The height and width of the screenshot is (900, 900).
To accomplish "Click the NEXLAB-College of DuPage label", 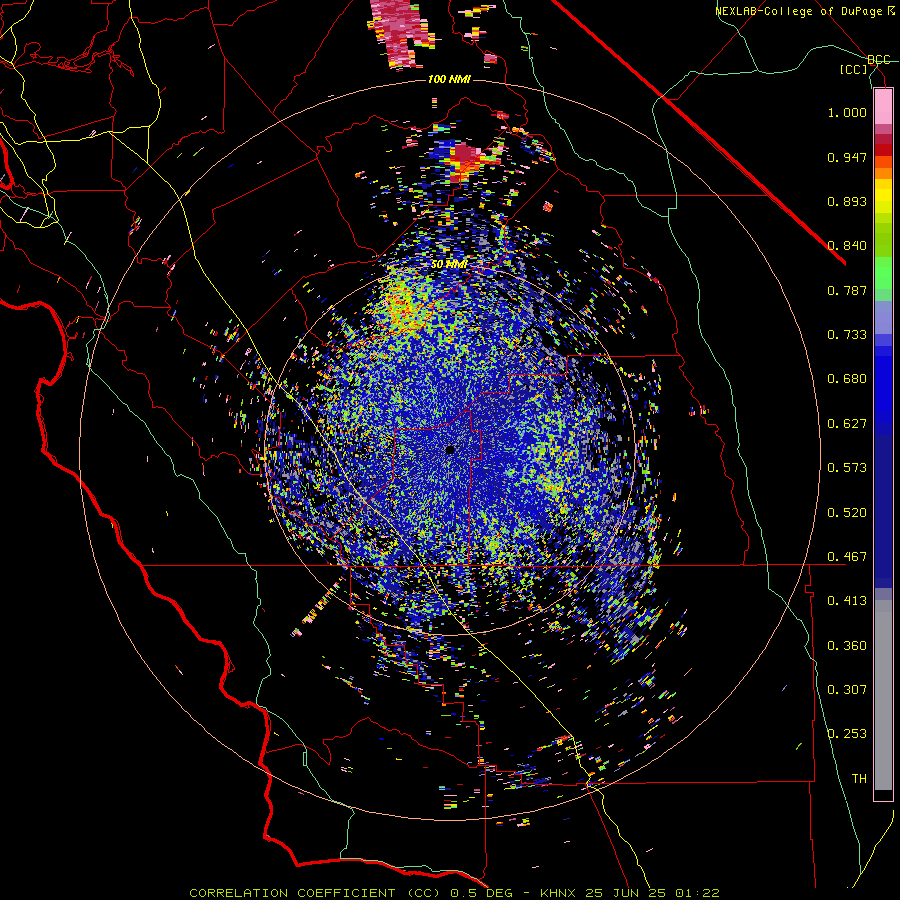I will [x=799, y=11].
